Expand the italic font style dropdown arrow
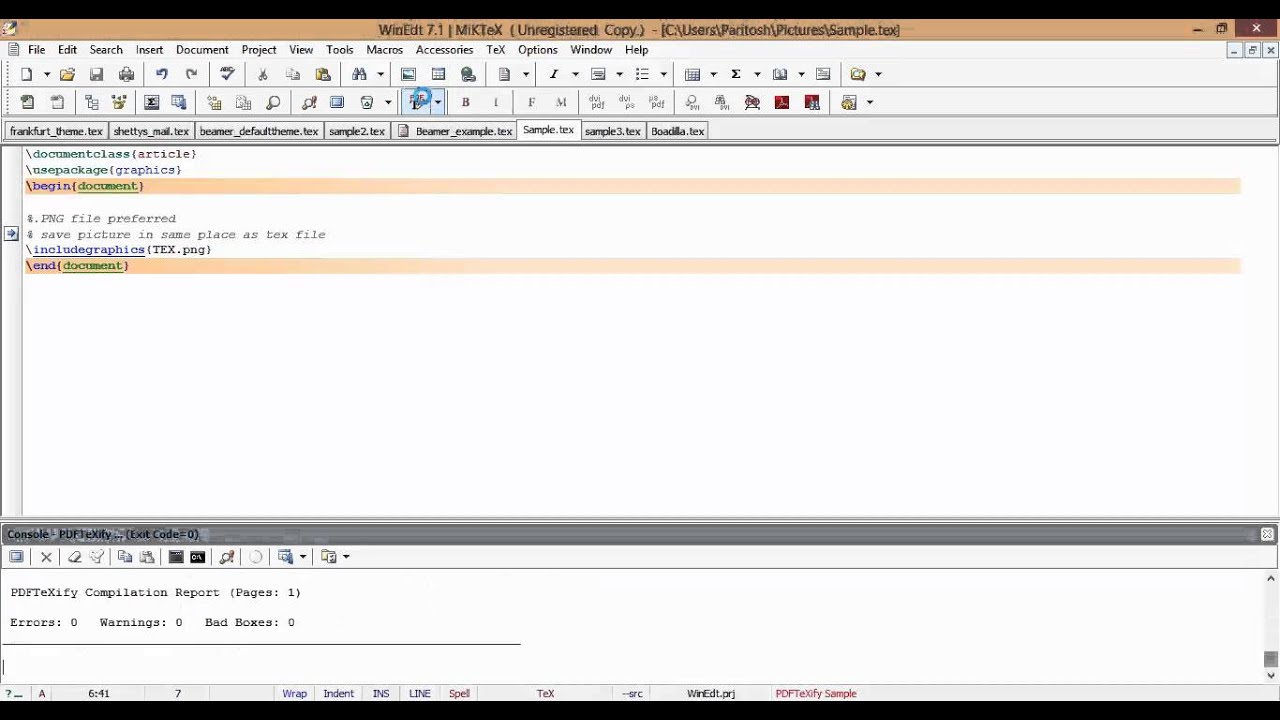This screenshot has width=1280, height=720. [575, 74]
